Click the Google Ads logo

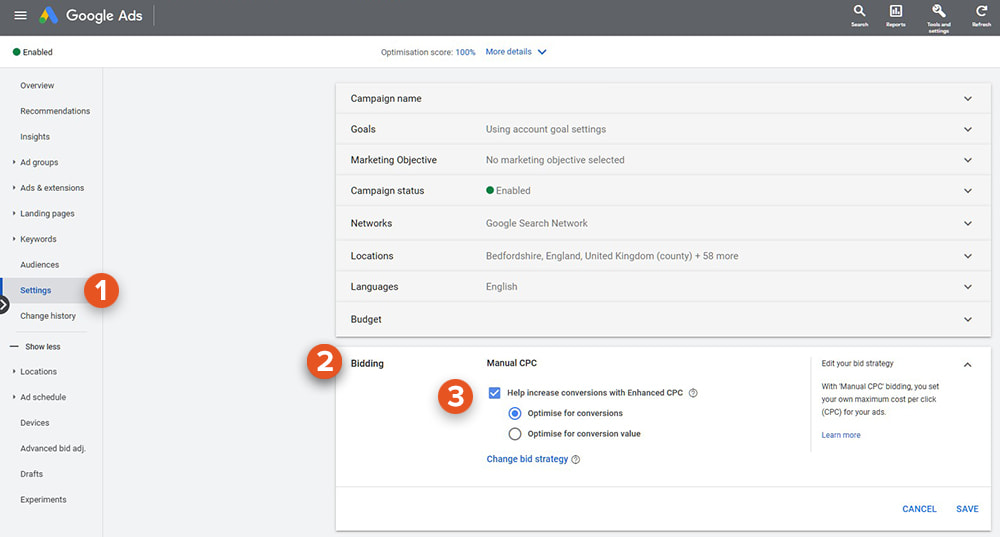91,15
